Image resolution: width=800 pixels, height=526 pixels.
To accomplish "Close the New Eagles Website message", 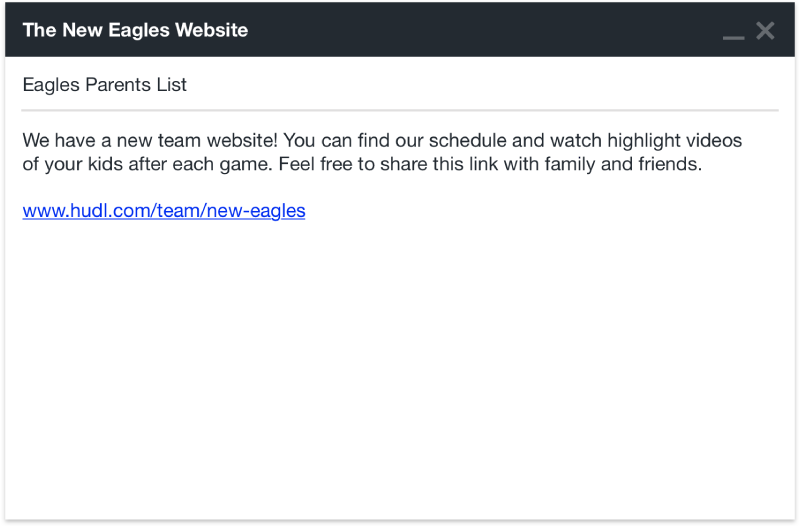I will tap(765, 31).
